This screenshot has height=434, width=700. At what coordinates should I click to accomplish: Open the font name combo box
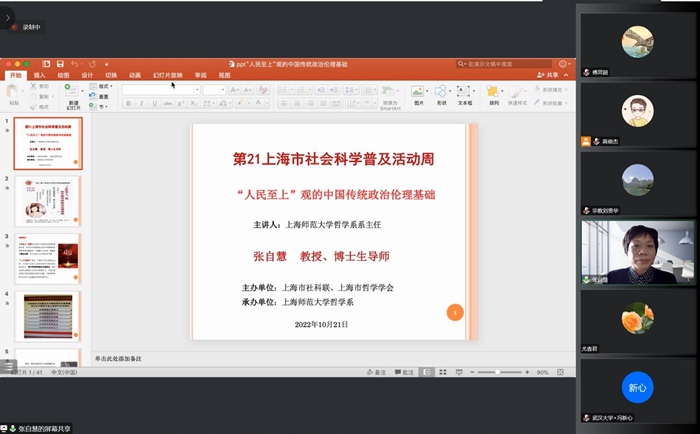tap(162, 89)
